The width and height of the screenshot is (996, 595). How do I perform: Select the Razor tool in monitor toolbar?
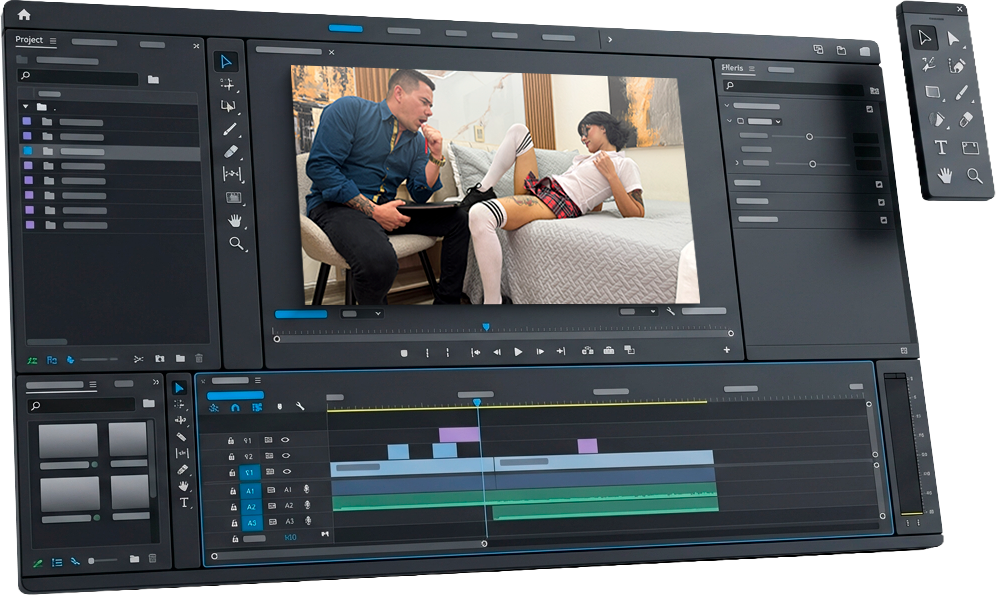tap(230, 129)
